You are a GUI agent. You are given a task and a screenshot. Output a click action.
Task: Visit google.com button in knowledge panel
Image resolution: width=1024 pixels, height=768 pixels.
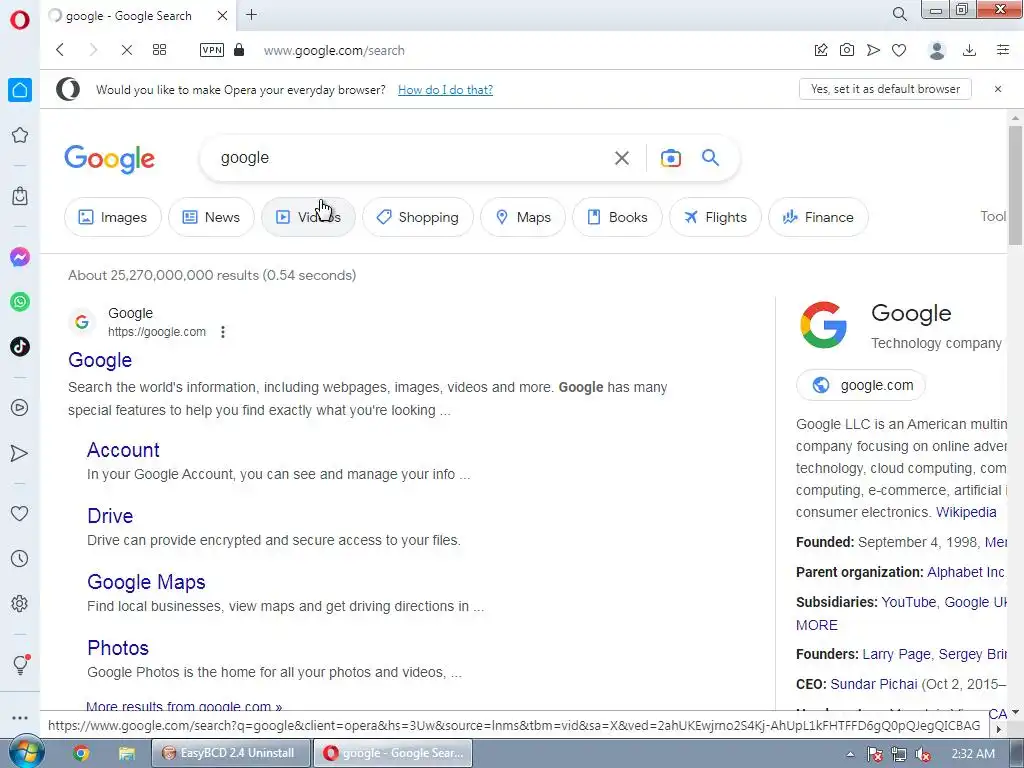[x=861, y=385]
